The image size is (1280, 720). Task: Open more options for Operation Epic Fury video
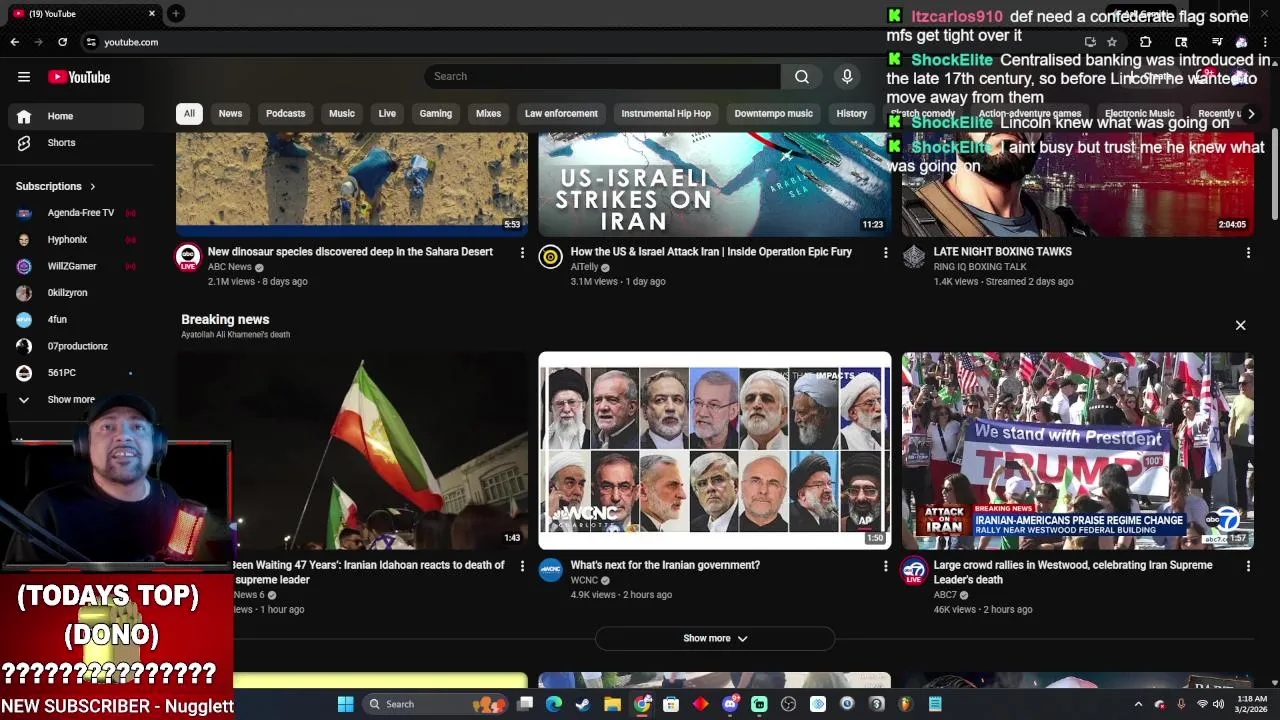click(x=885, y=253)
